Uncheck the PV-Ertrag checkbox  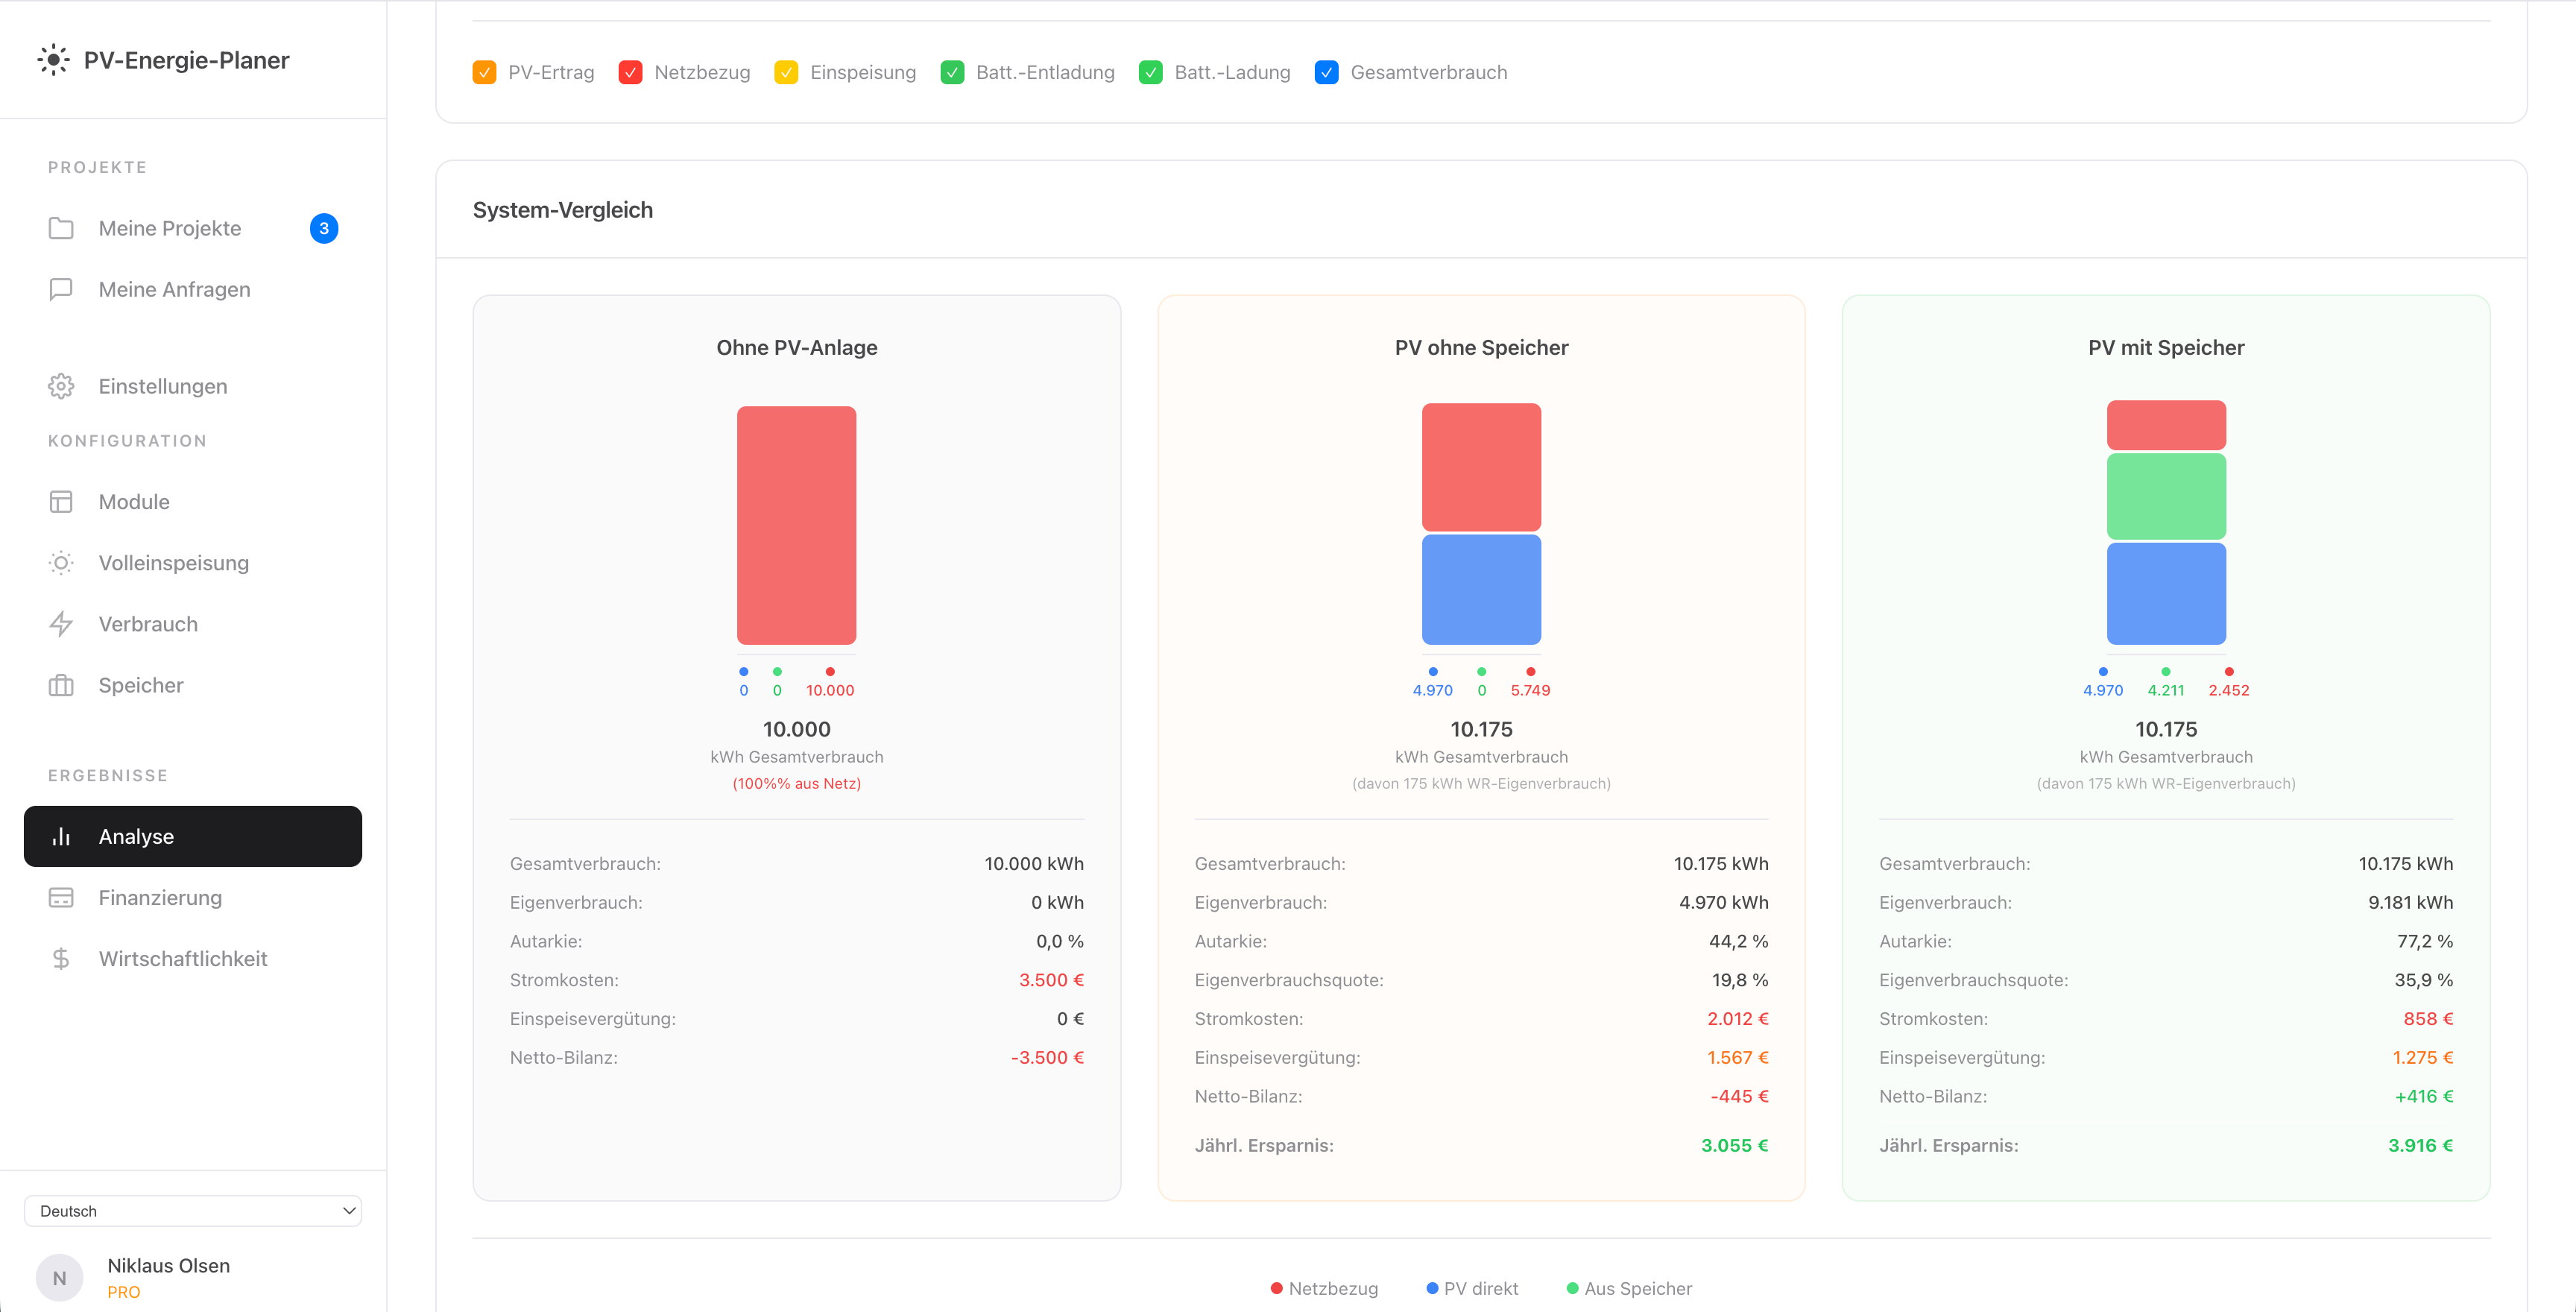pyautogui.click(x=484, y=72)
